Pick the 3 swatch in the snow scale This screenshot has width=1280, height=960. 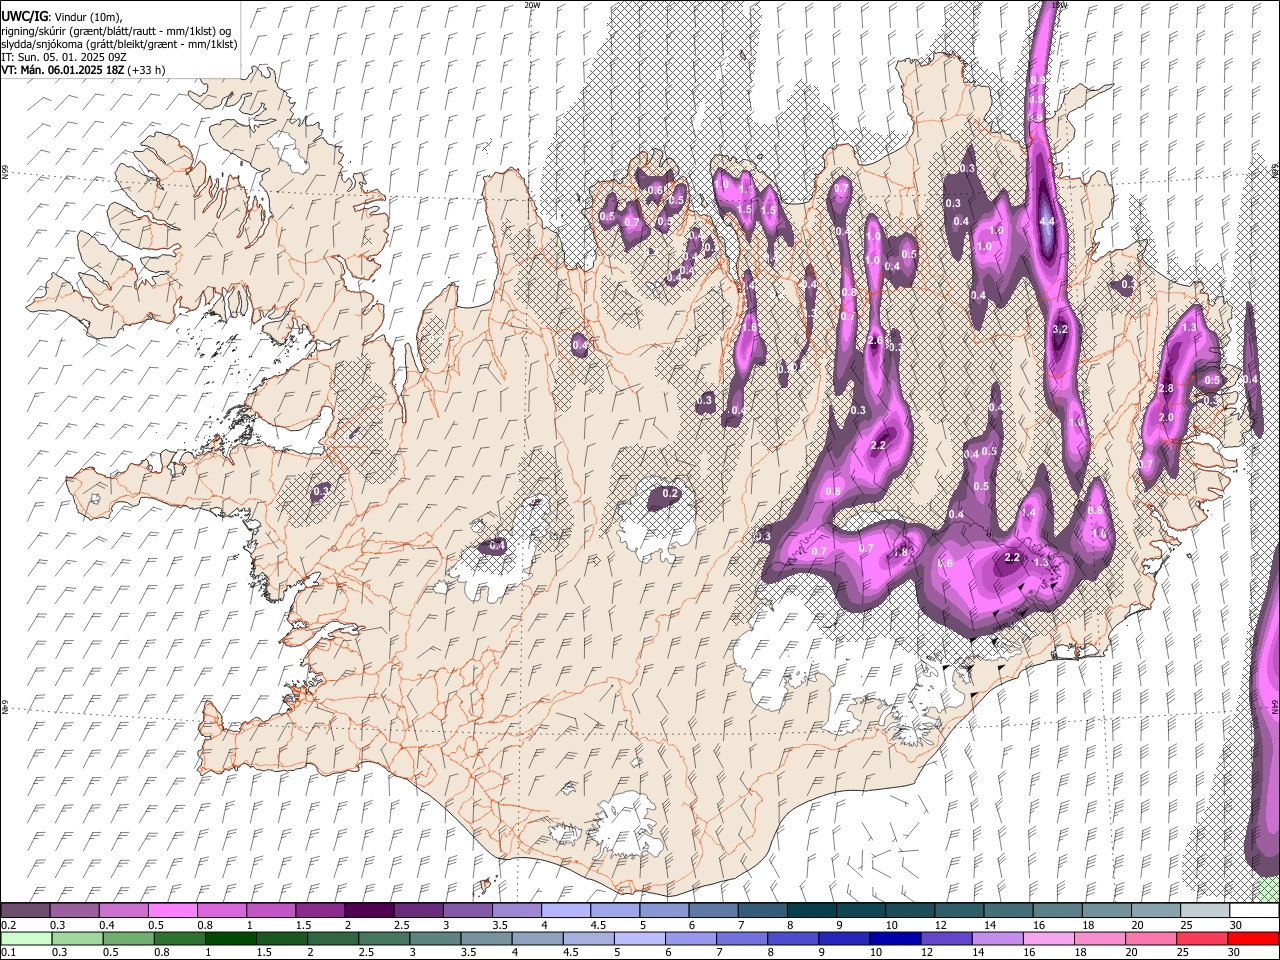click(467, 911)
